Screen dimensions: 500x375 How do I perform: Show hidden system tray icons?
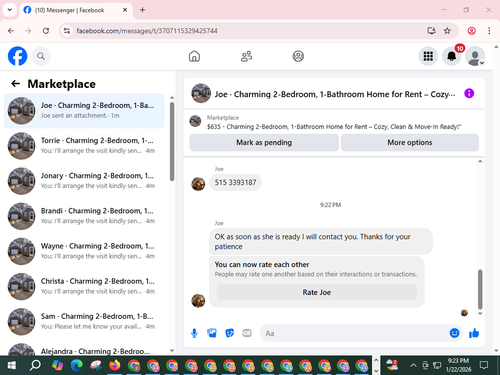pyautogui.click(x=413, y=365)
